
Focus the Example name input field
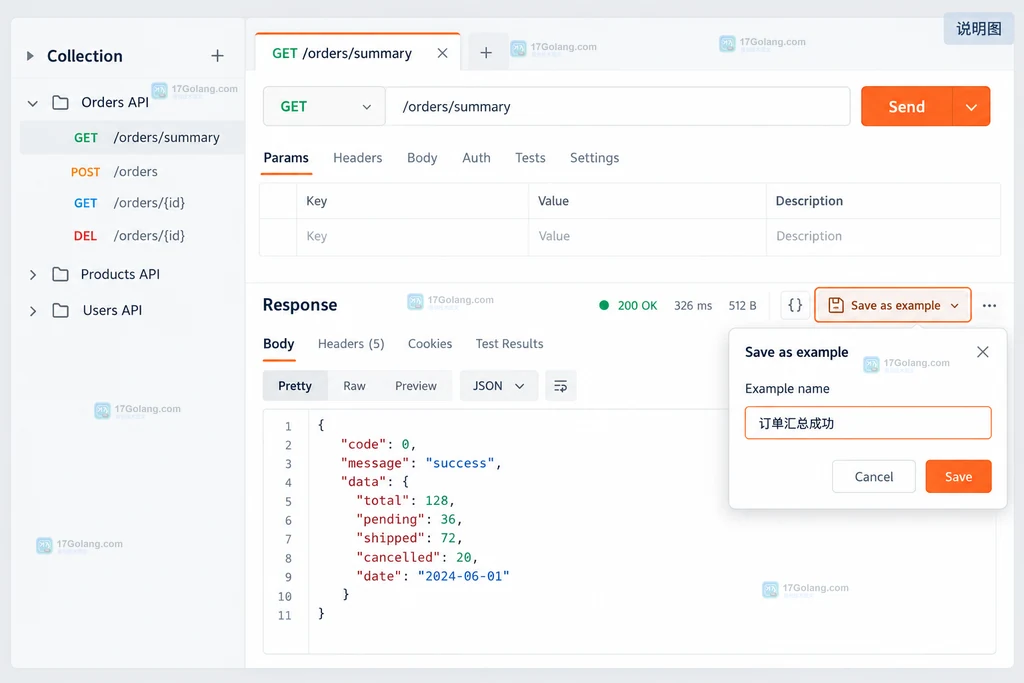[x=868, y=423]
